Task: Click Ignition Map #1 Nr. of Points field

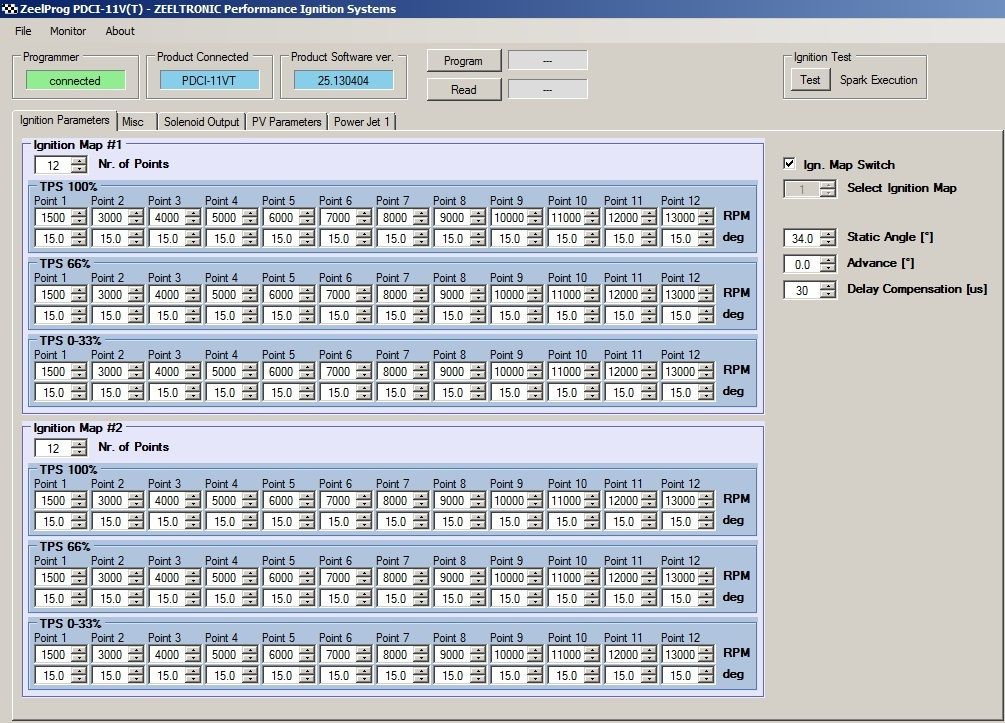Action: point(53,165)
